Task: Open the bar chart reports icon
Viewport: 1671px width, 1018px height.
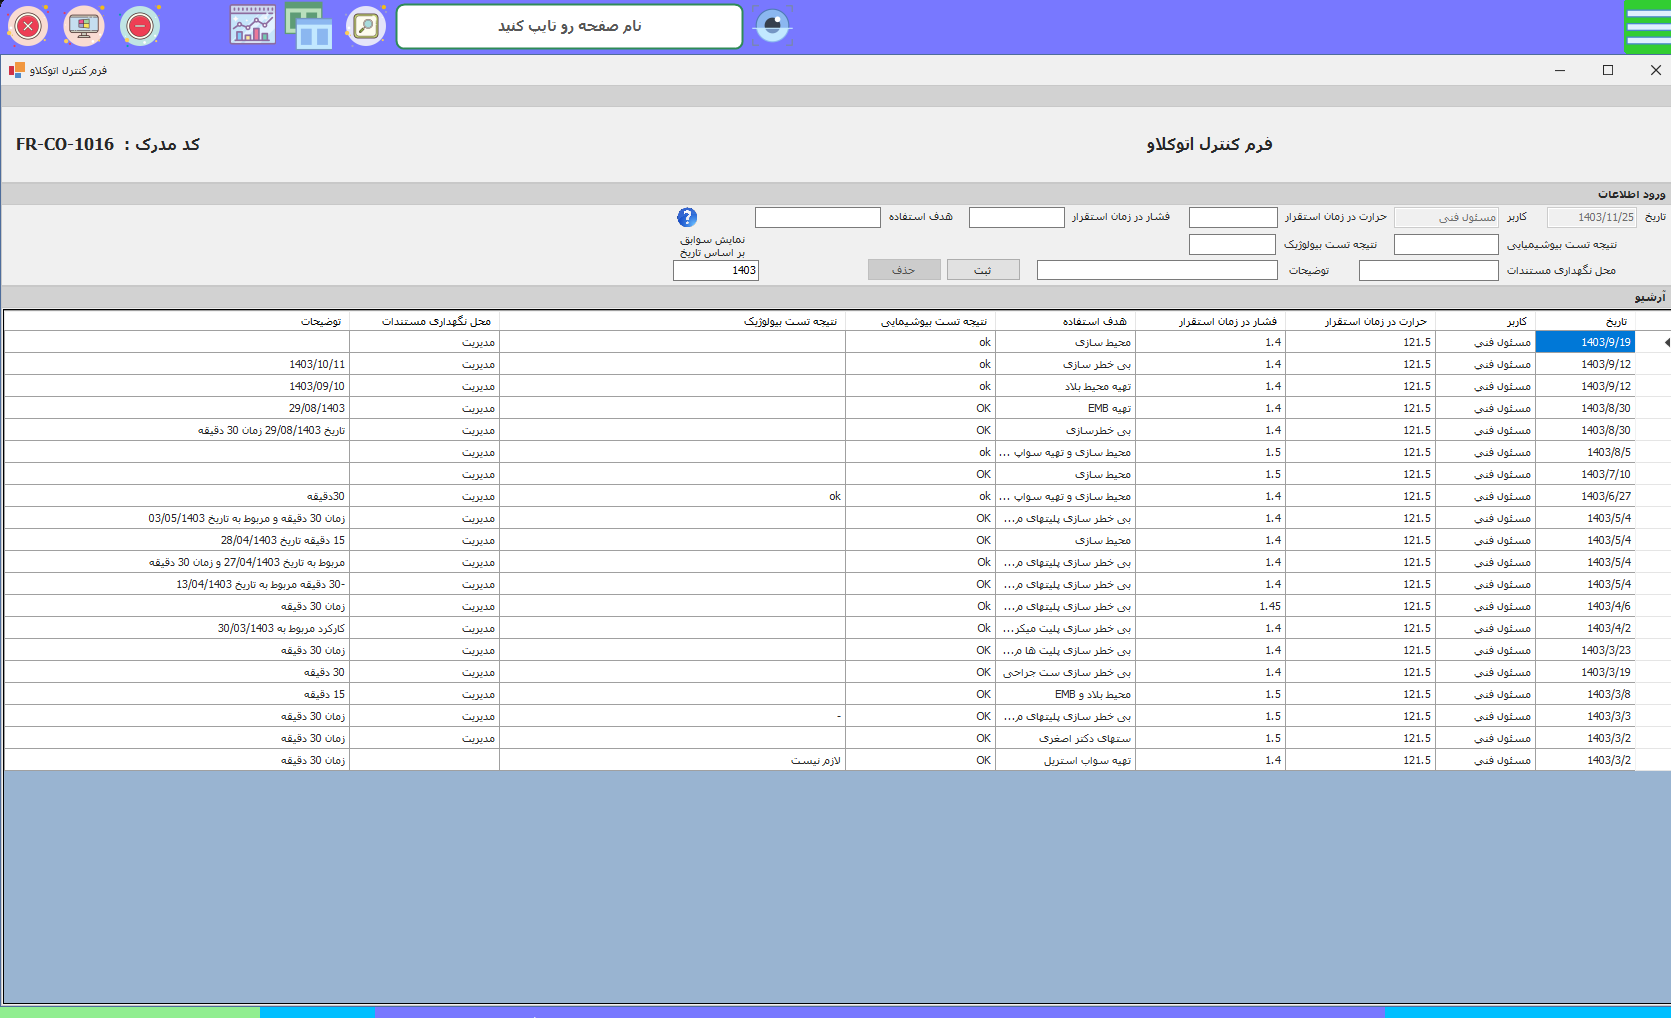Action: (252, 26)
